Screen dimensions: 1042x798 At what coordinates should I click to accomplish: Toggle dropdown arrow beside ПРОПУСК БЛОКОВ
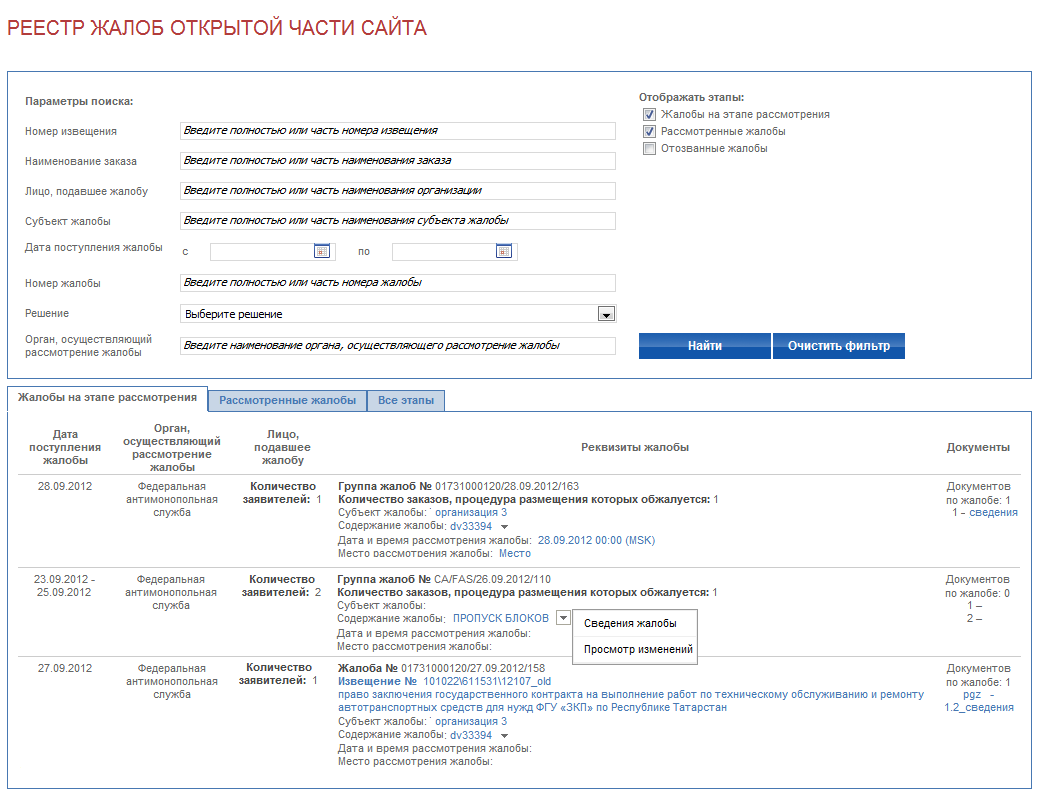(x=563, y=618)
